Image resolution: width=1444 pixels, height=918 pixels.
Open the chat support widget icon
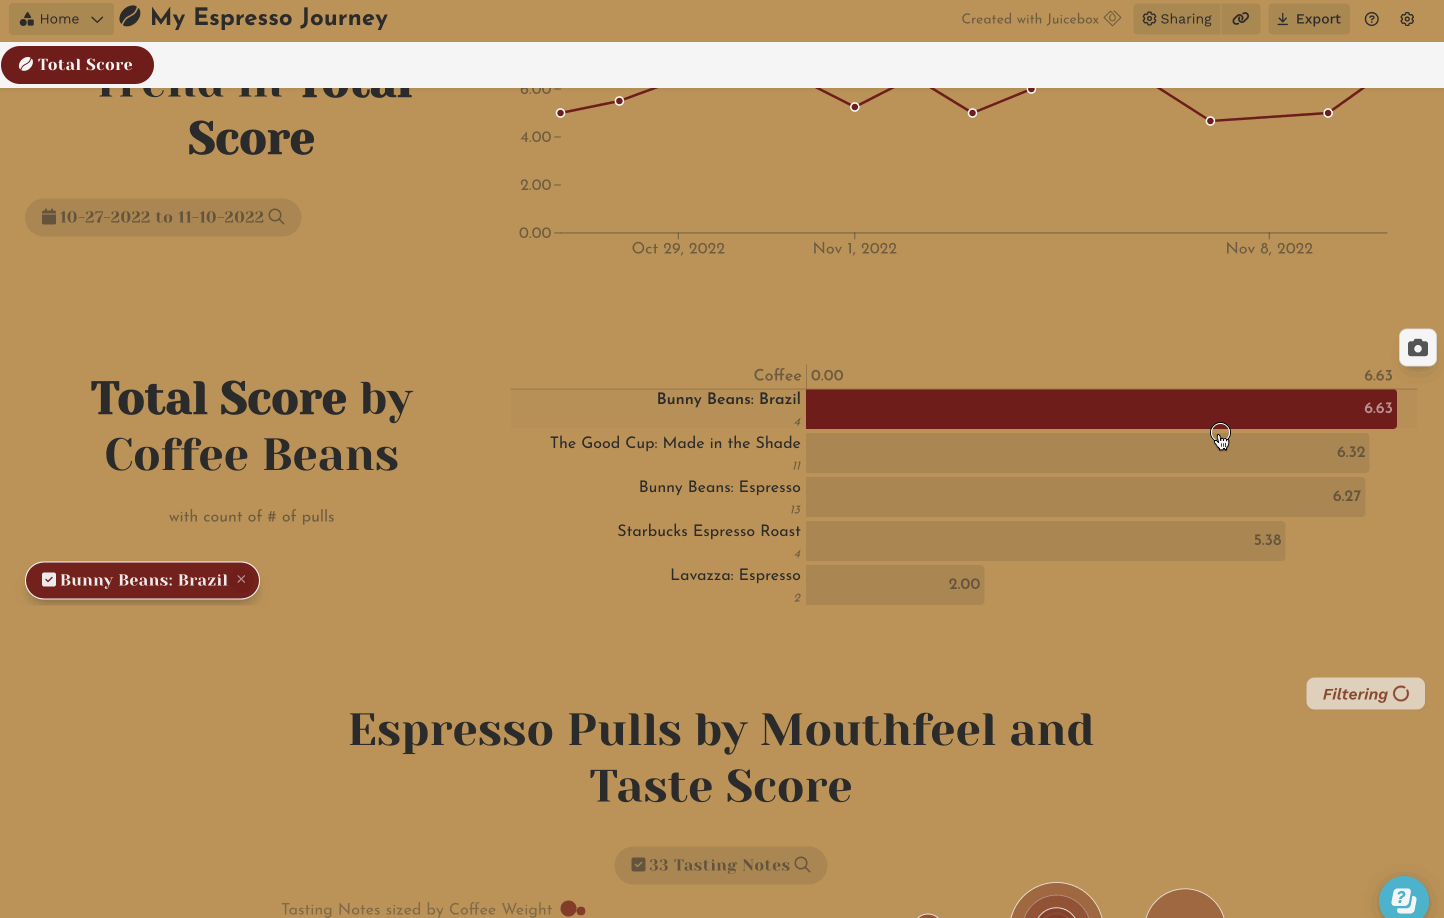pos(1404,900)
